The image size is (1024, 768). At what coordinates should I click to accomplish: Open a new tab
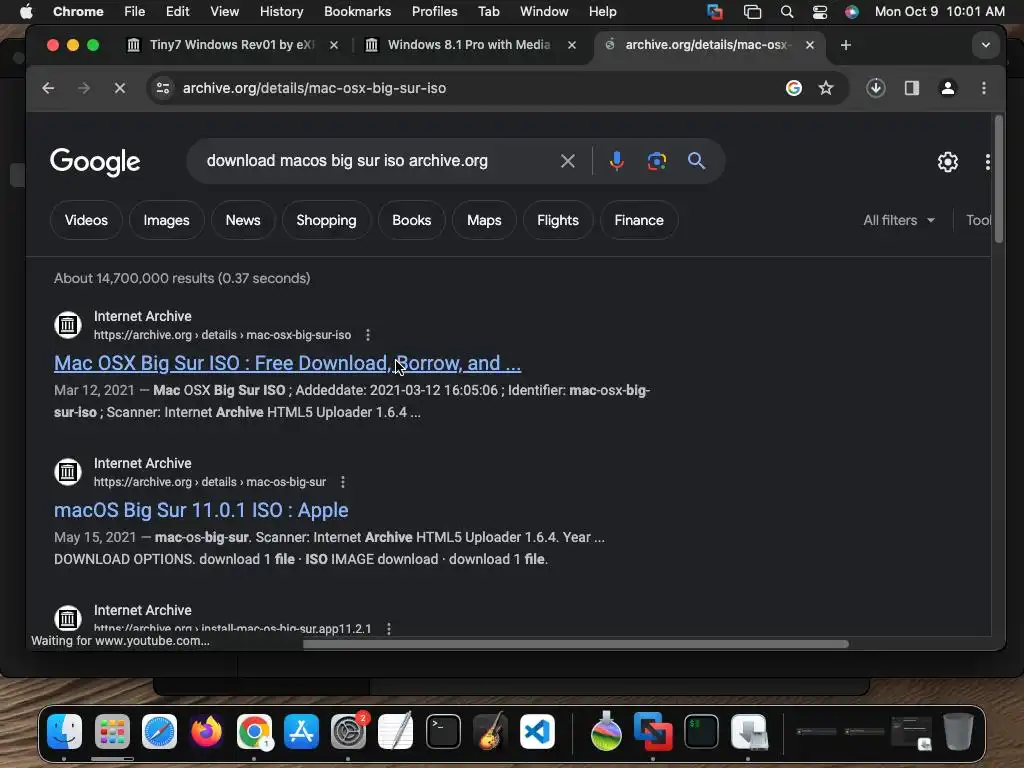tap(846, 45)
